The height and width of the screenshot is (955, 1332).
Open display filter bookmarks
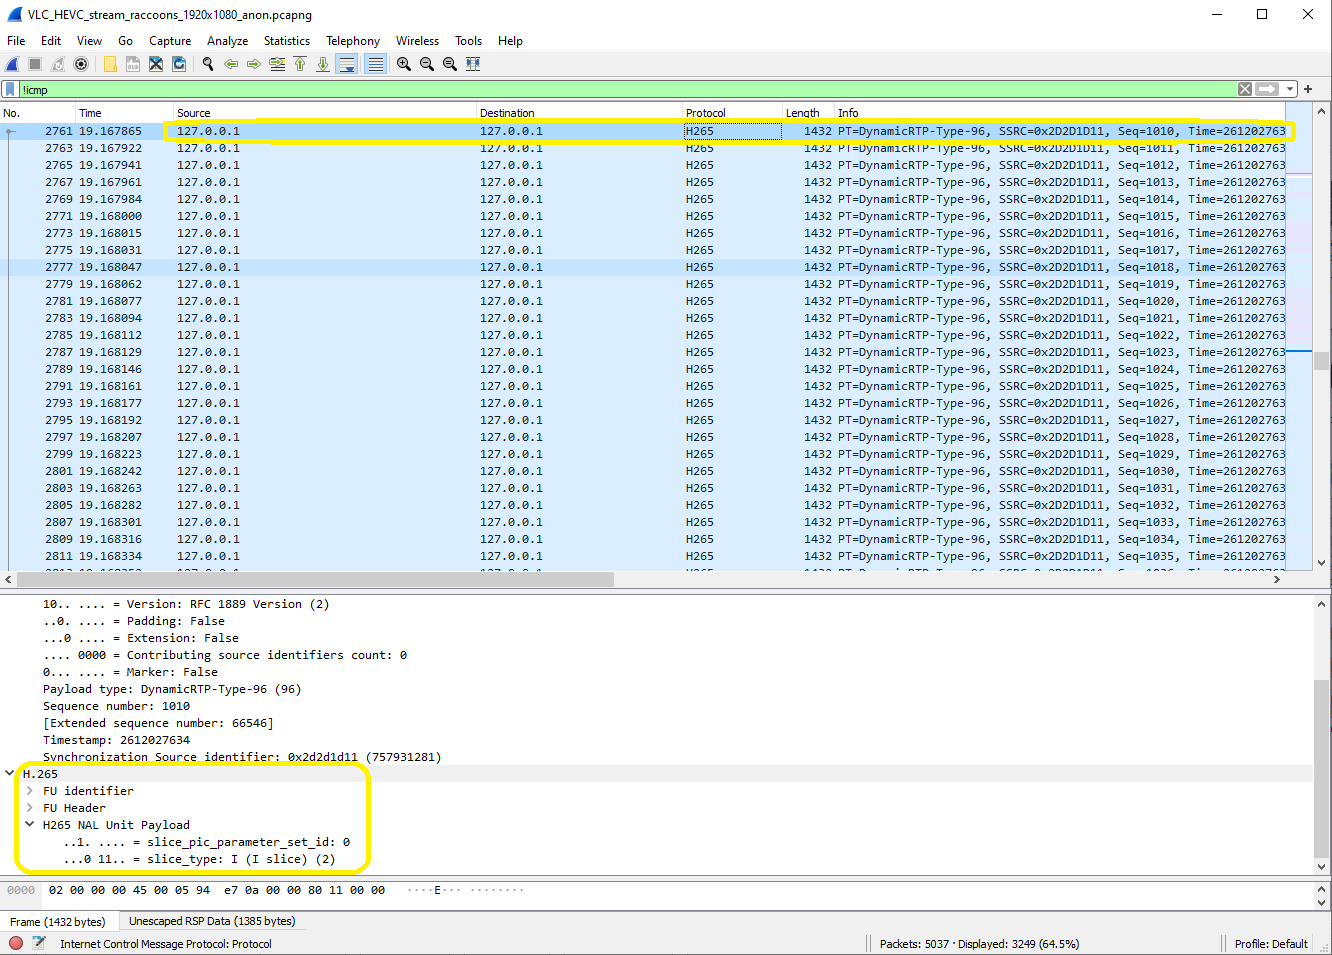tap(11, 89)
